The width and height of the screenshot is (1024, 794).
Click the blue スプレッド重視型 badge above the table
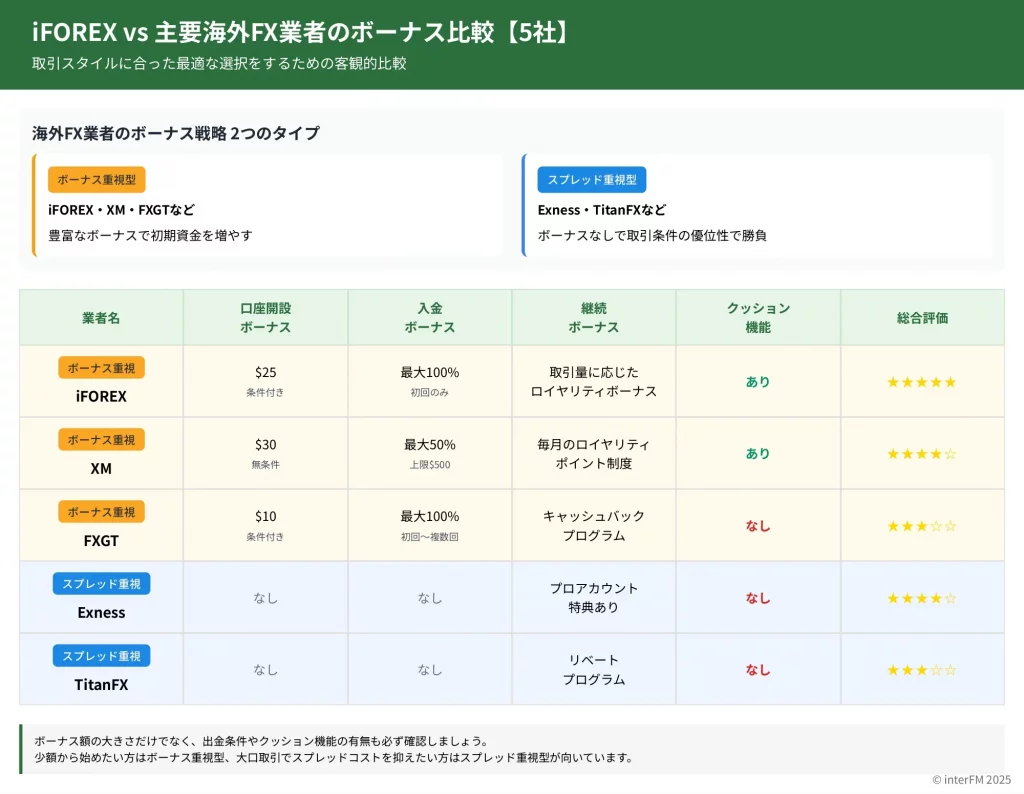tap(592, 180)
